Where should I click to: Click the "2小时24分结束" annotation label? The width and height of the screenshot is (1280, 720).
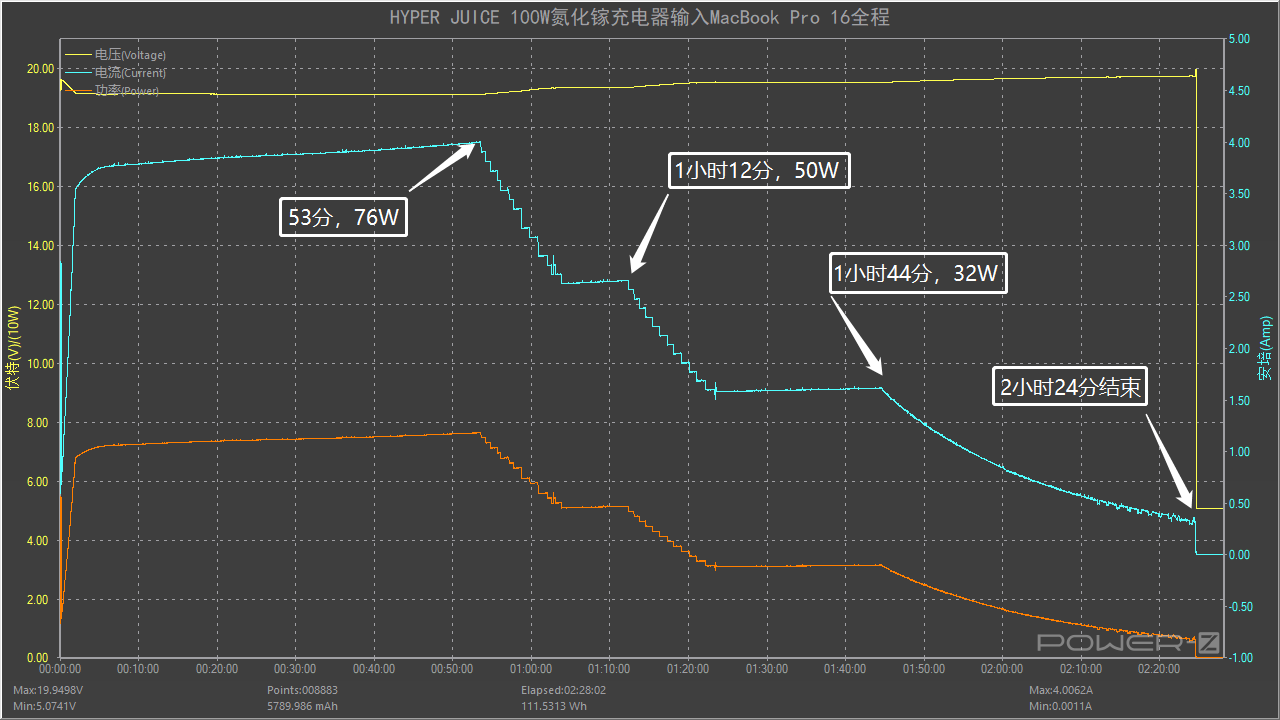tap(1070, 387)
